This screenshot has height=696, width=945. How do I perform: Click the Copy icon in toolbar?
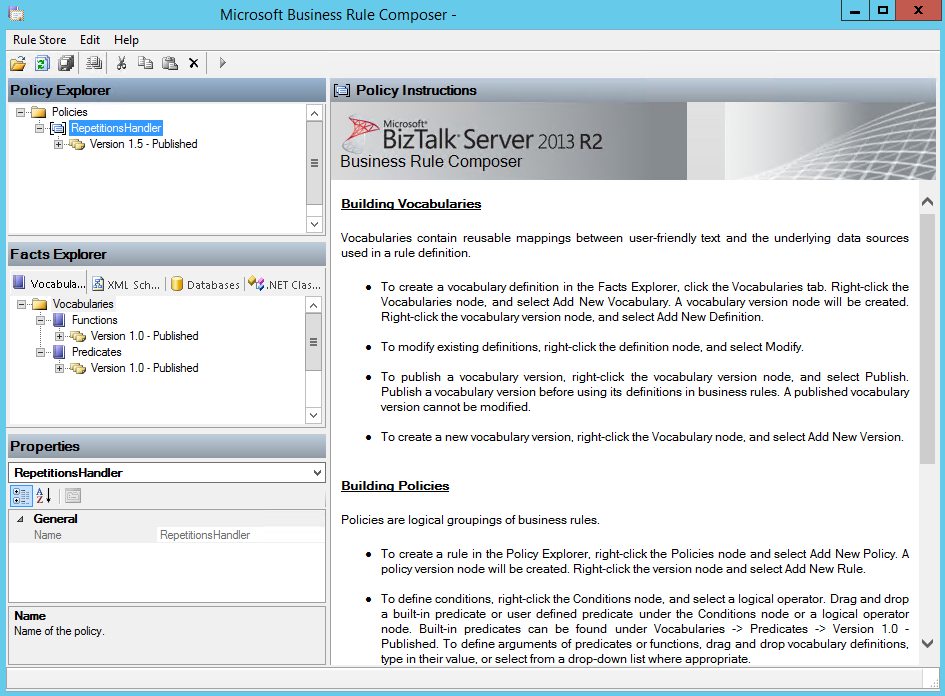point(145,63)
